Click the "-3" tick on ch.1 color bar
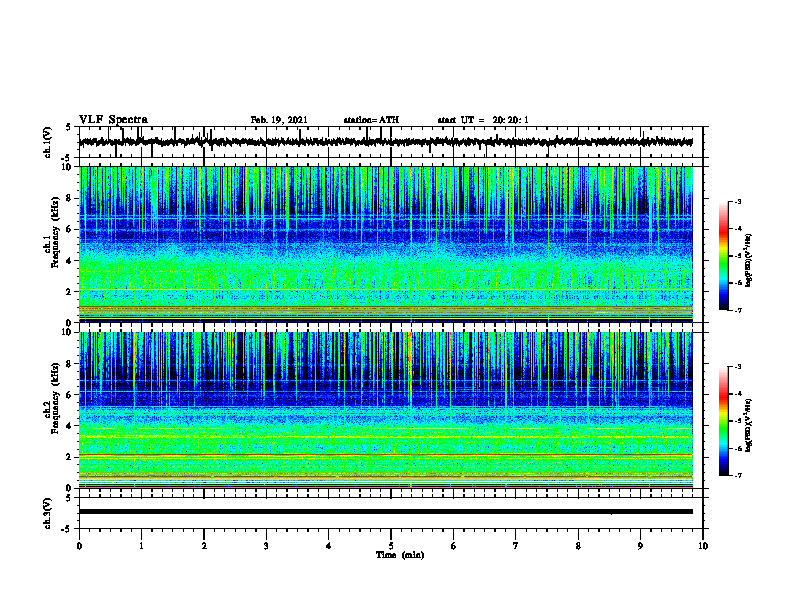 [x=737, y=201]
